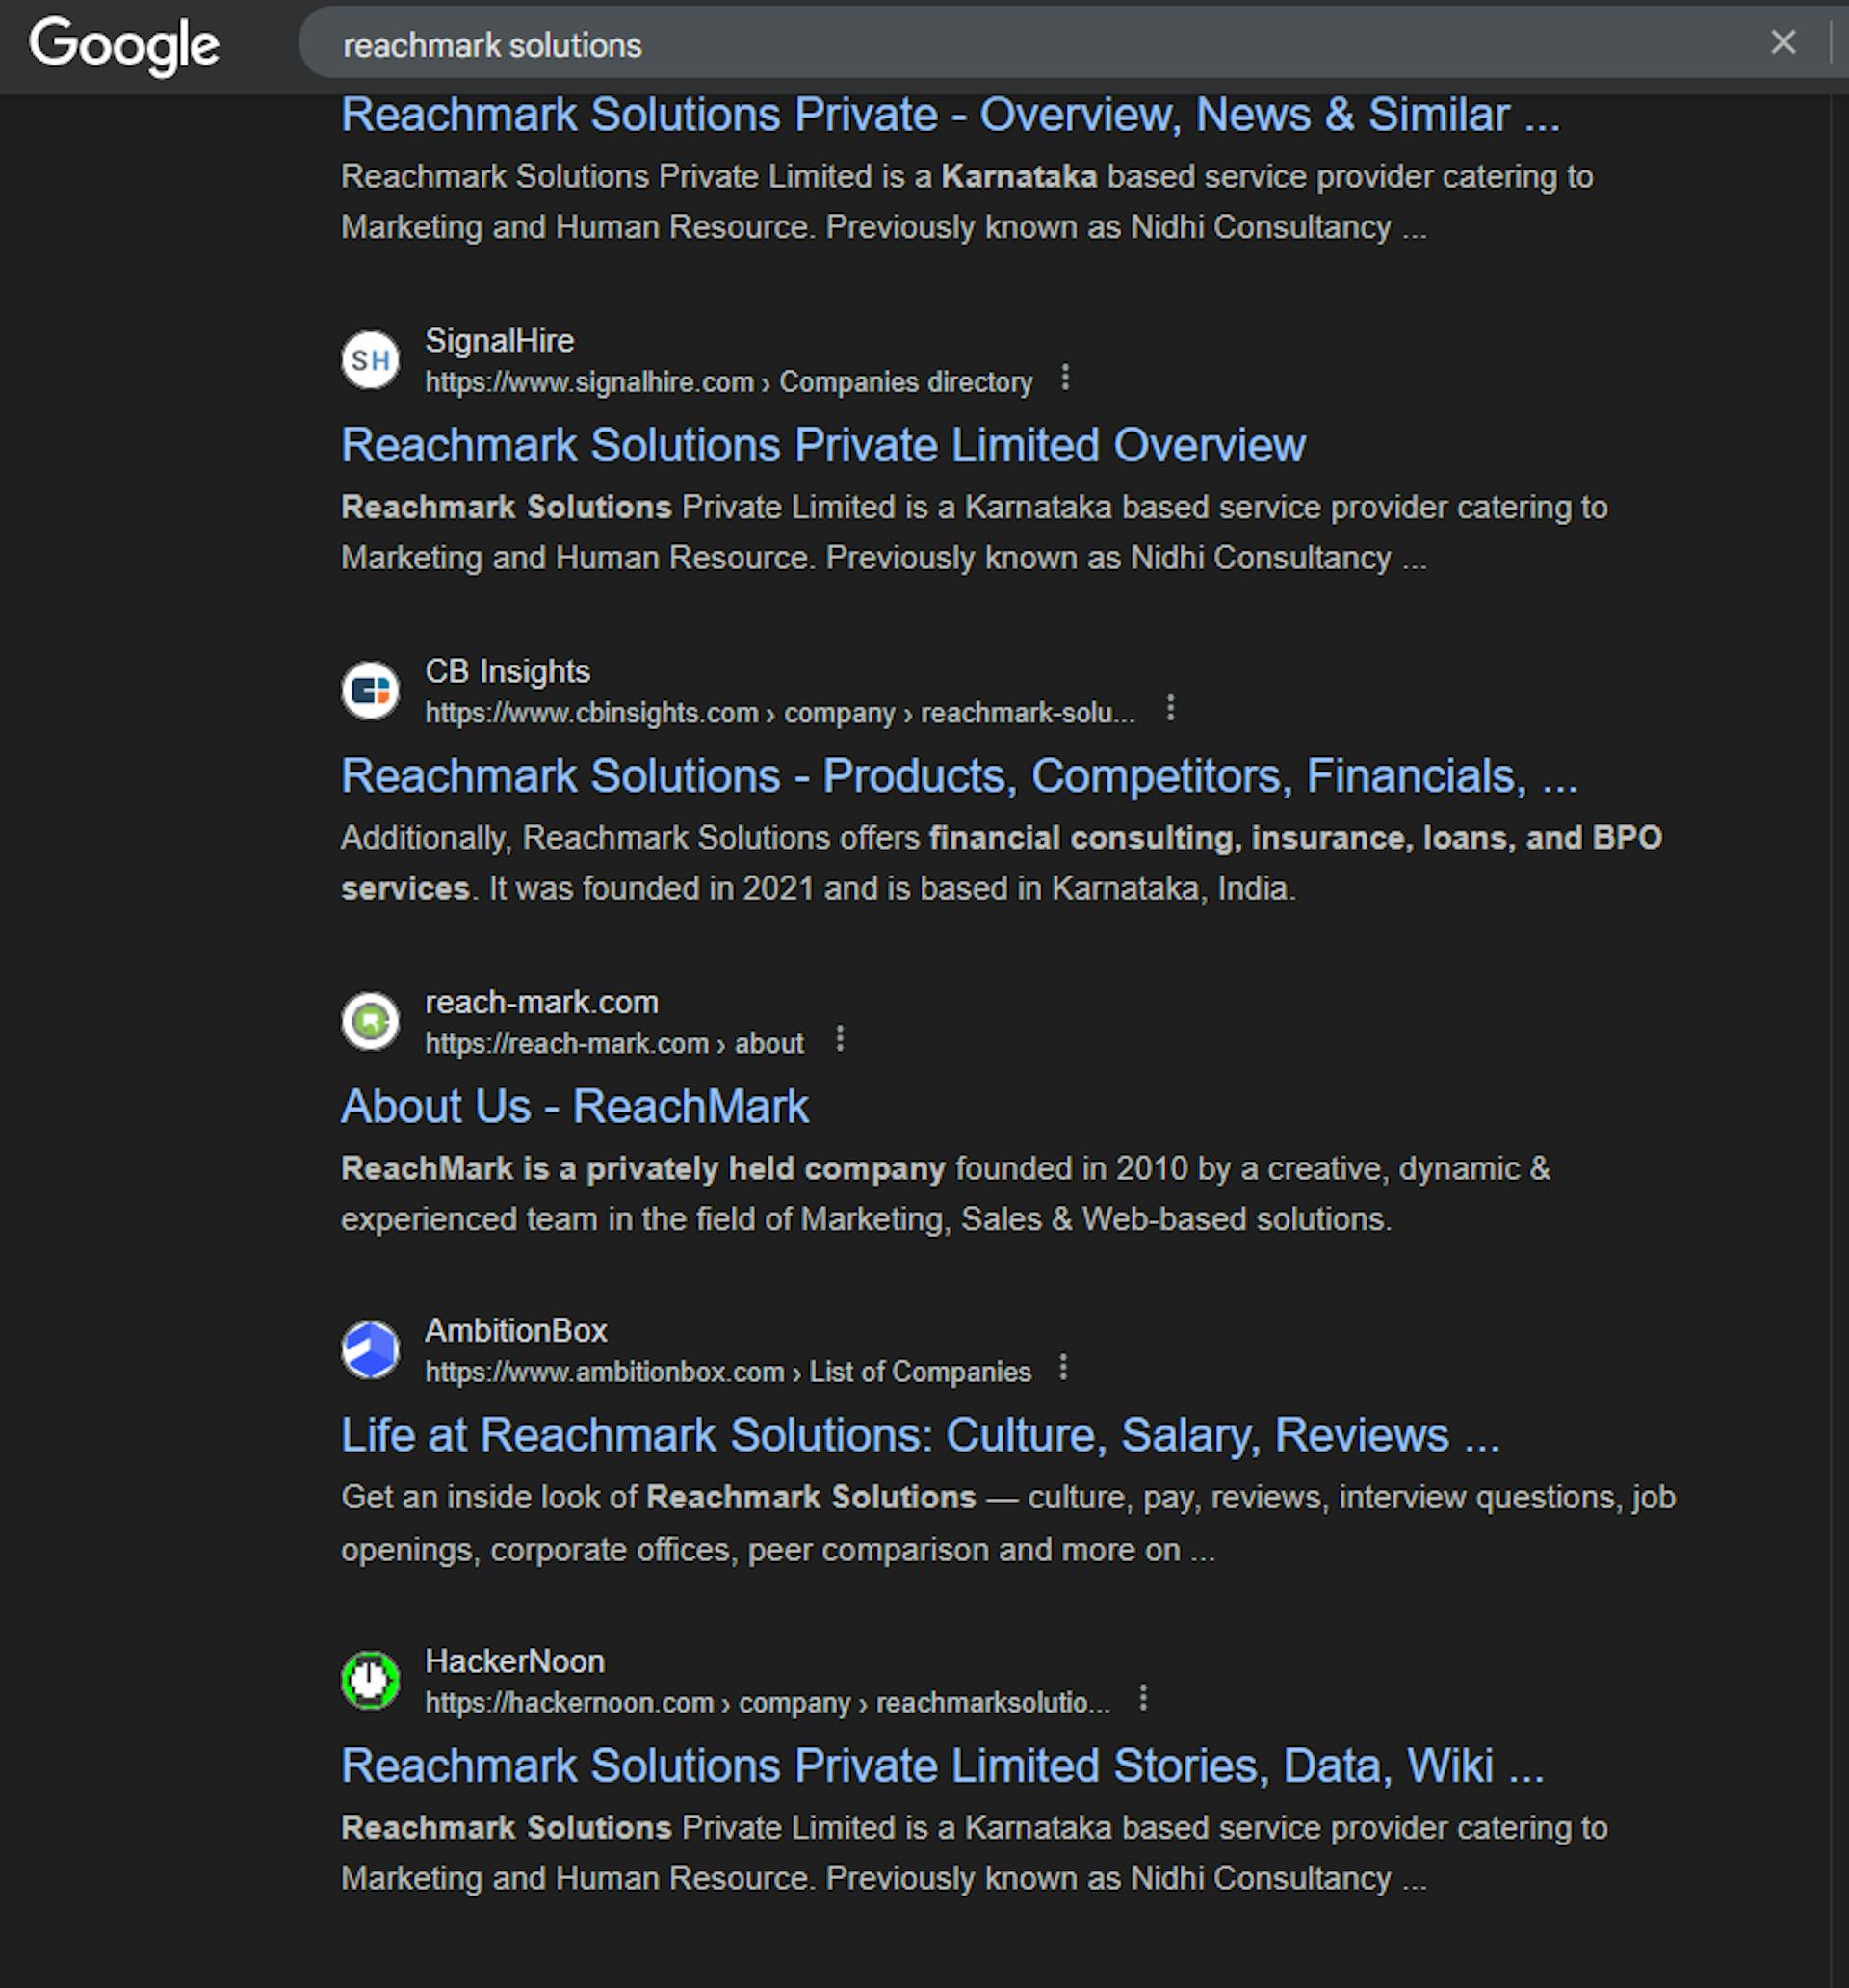Click the cbinsights.com company URL breadcrumb
This screenshot has height=1988, width=1849.
[780, 714]
